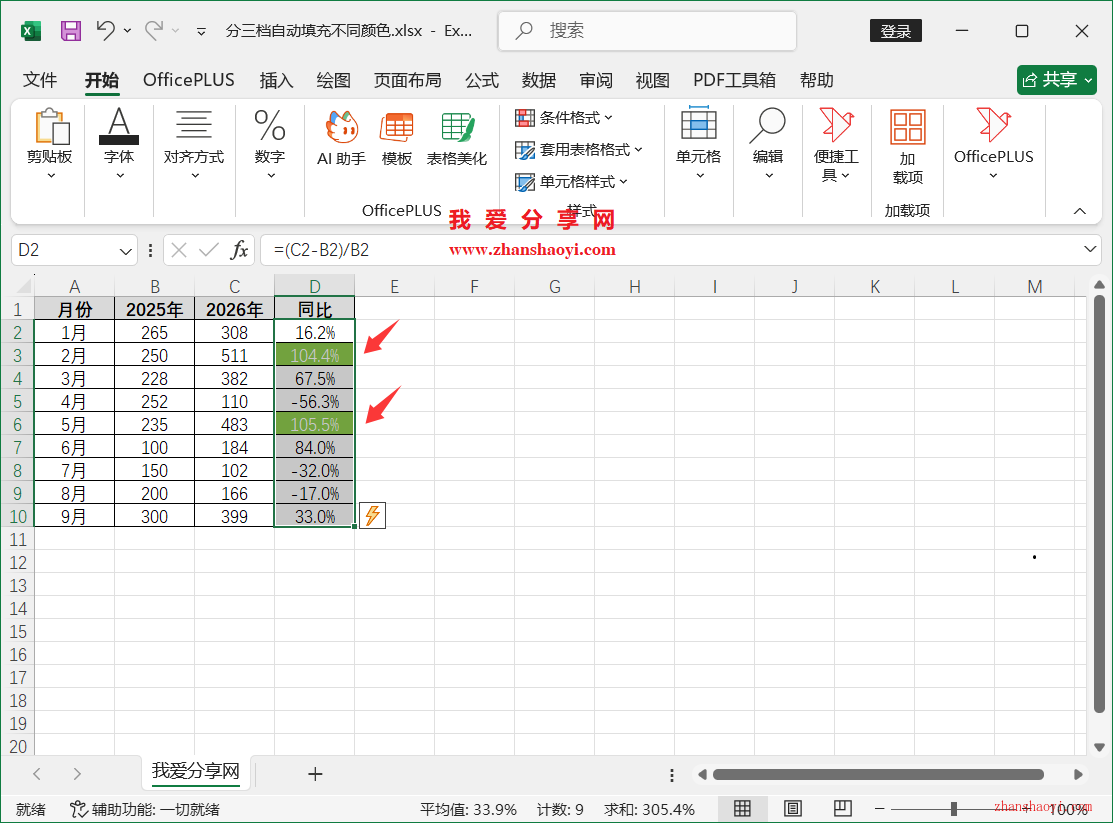Image resolution: width=1113 pixels, height=823 pixels.
Task: Click the Select All corner triangle
Action: (x=24, y=286)
